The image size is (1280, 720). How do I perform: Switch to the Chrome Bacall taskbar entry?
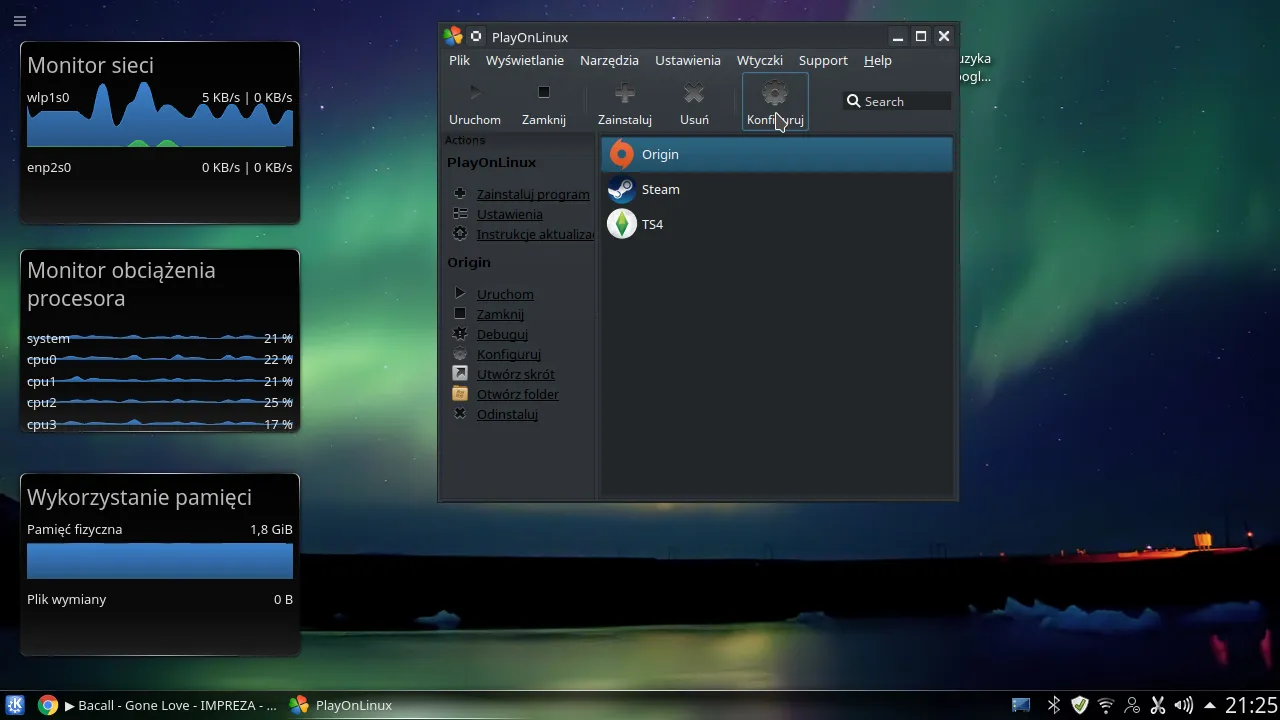(x=157, y=705)
